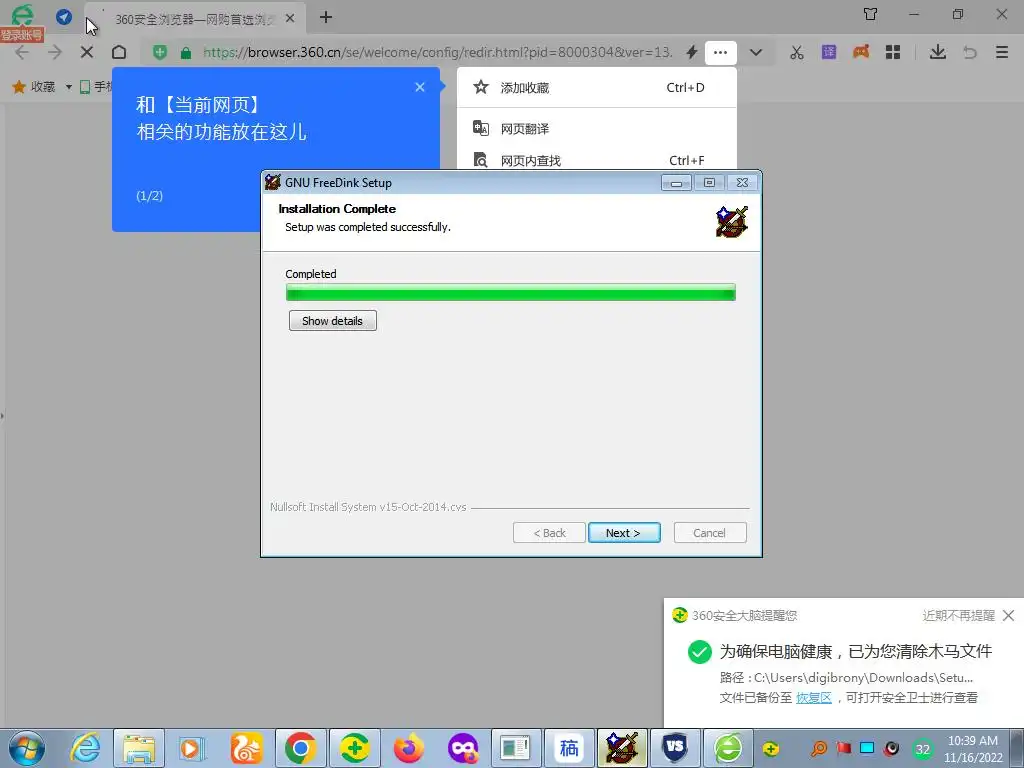Switch to 360 browser taskbar button

[728, 748]
